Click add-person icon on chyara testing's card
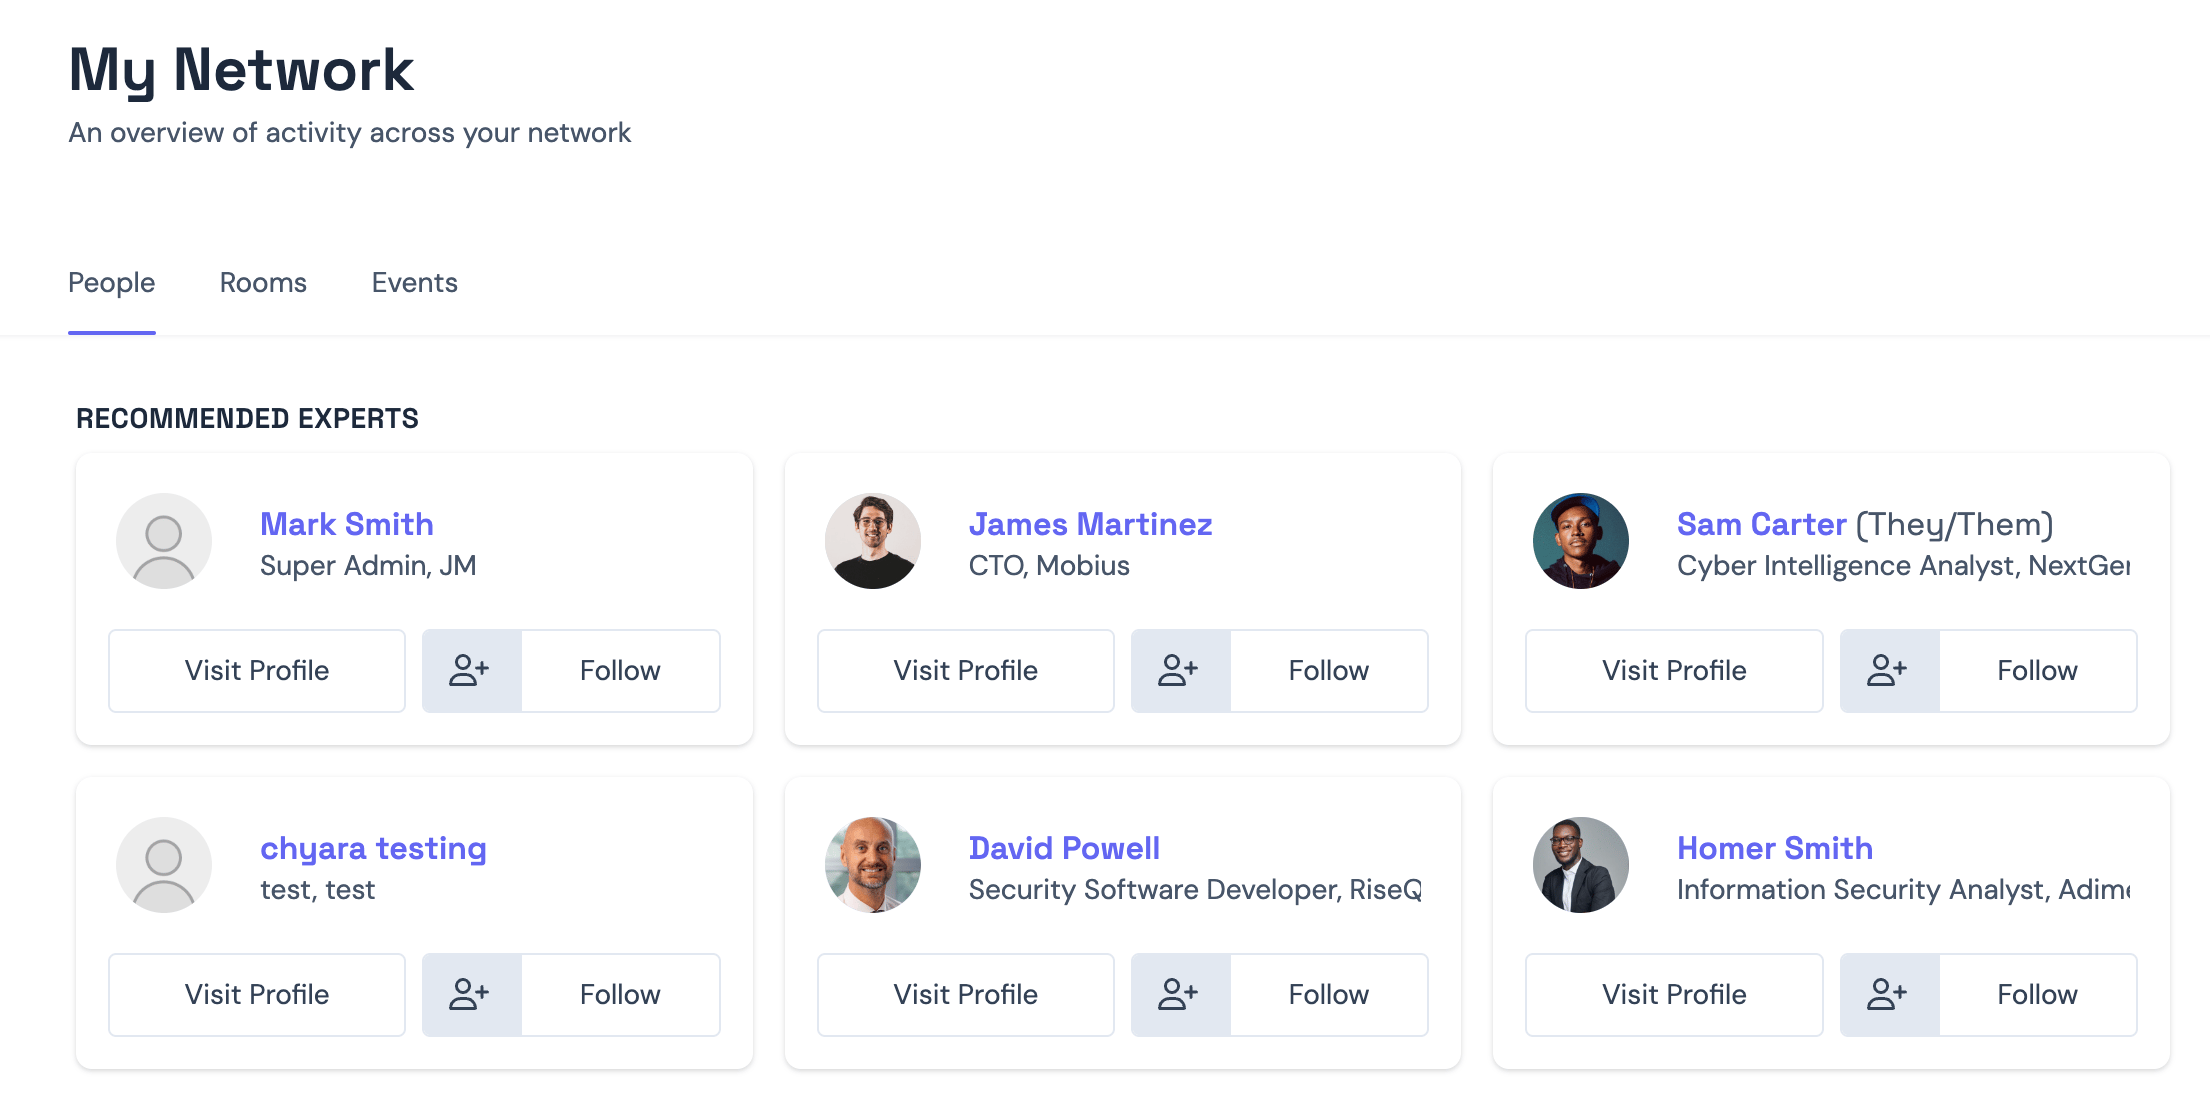This screenshot has width=2210, height=1096. [x=470, y=994]
